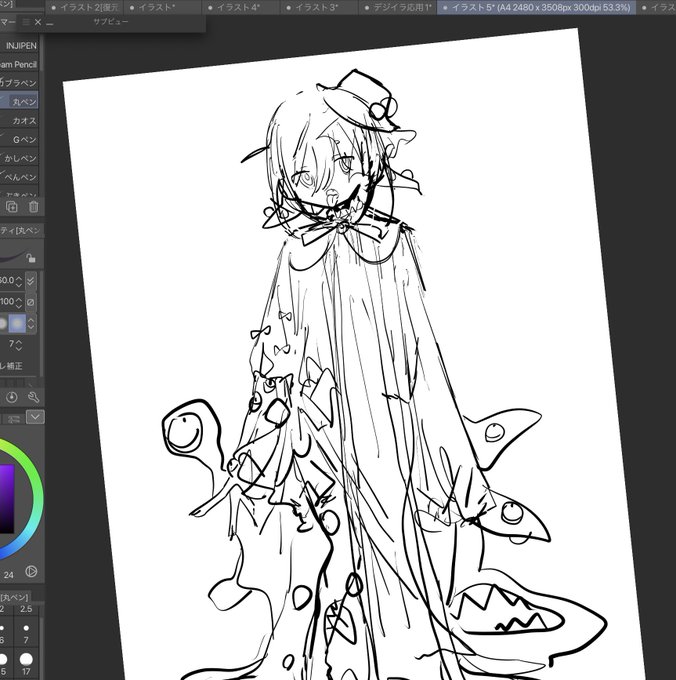Select brush size preset 17
The image size is (676, 680).
(x=26, y=664)
